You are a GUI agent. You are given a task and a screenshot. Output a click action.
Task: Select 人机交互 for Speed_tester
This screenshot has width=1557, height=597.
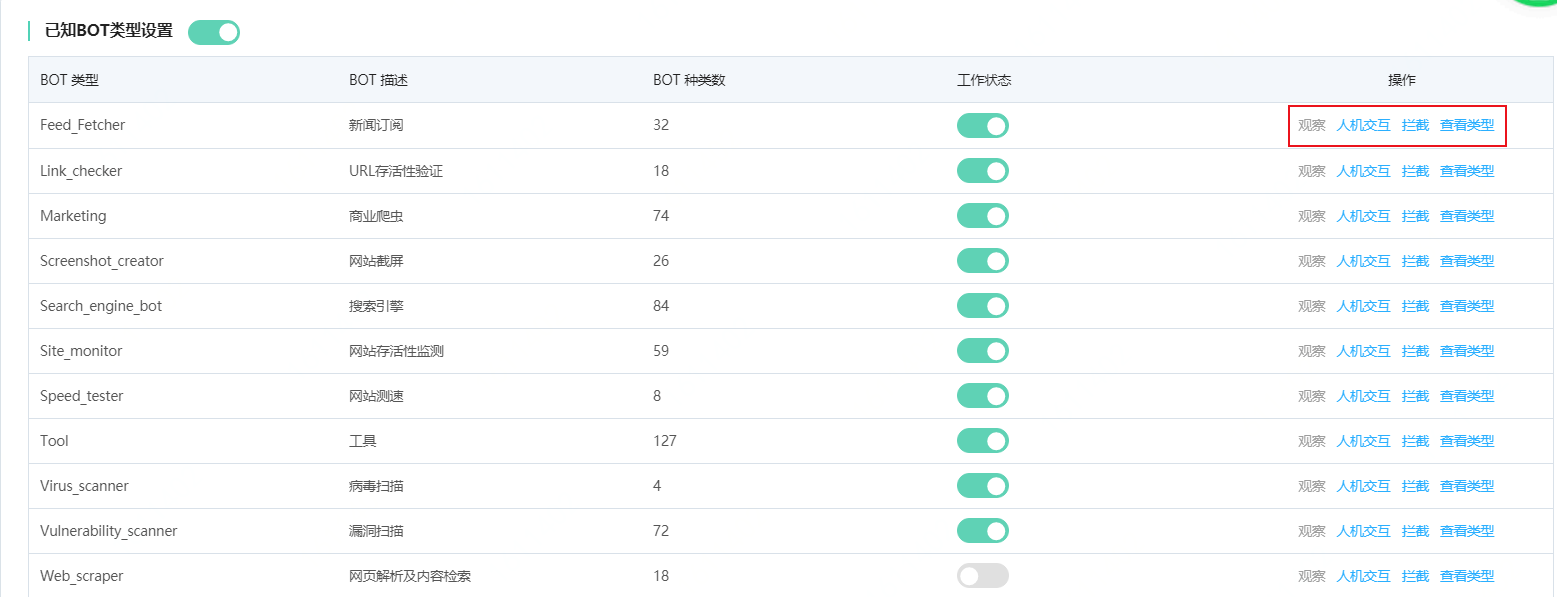(x=1364, y=396)
